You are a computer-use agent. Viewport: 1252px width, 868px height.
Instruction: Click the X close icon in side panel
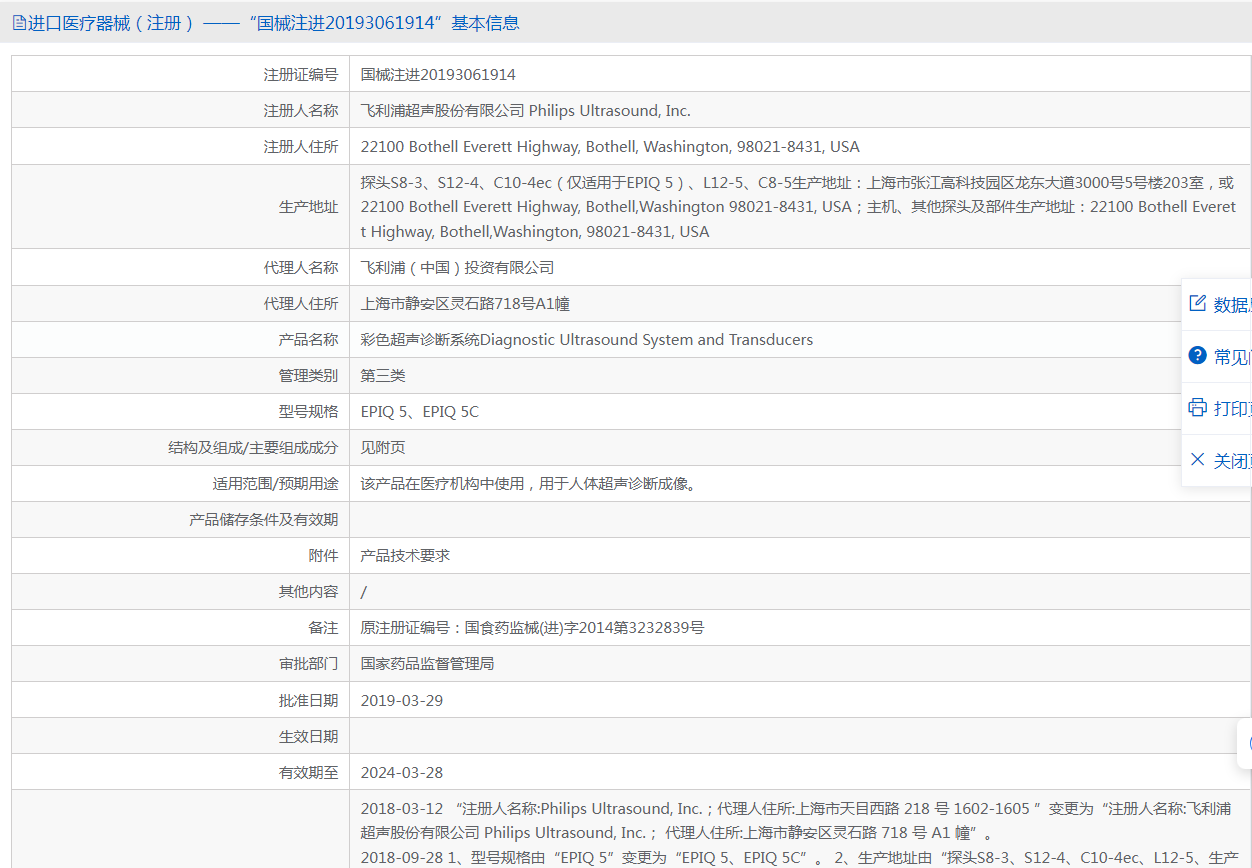point(1197,459)
